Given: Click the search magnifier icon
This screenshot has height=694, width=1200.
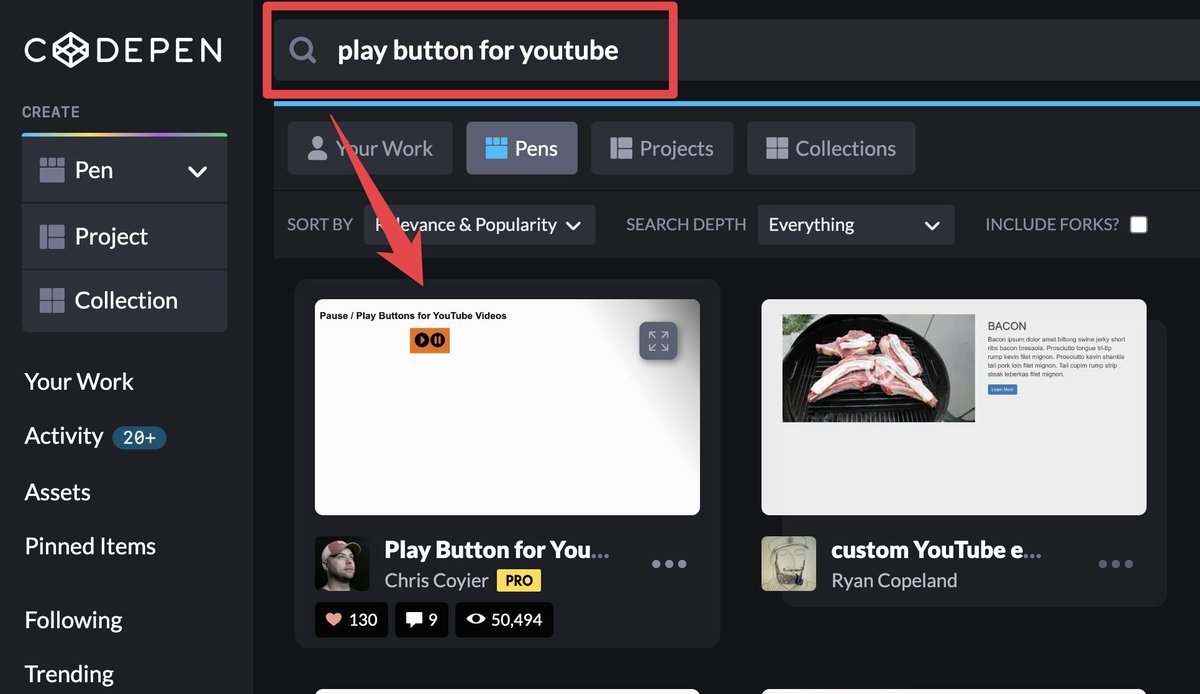Looking at the screenshot, I should [x=303, y=50].
